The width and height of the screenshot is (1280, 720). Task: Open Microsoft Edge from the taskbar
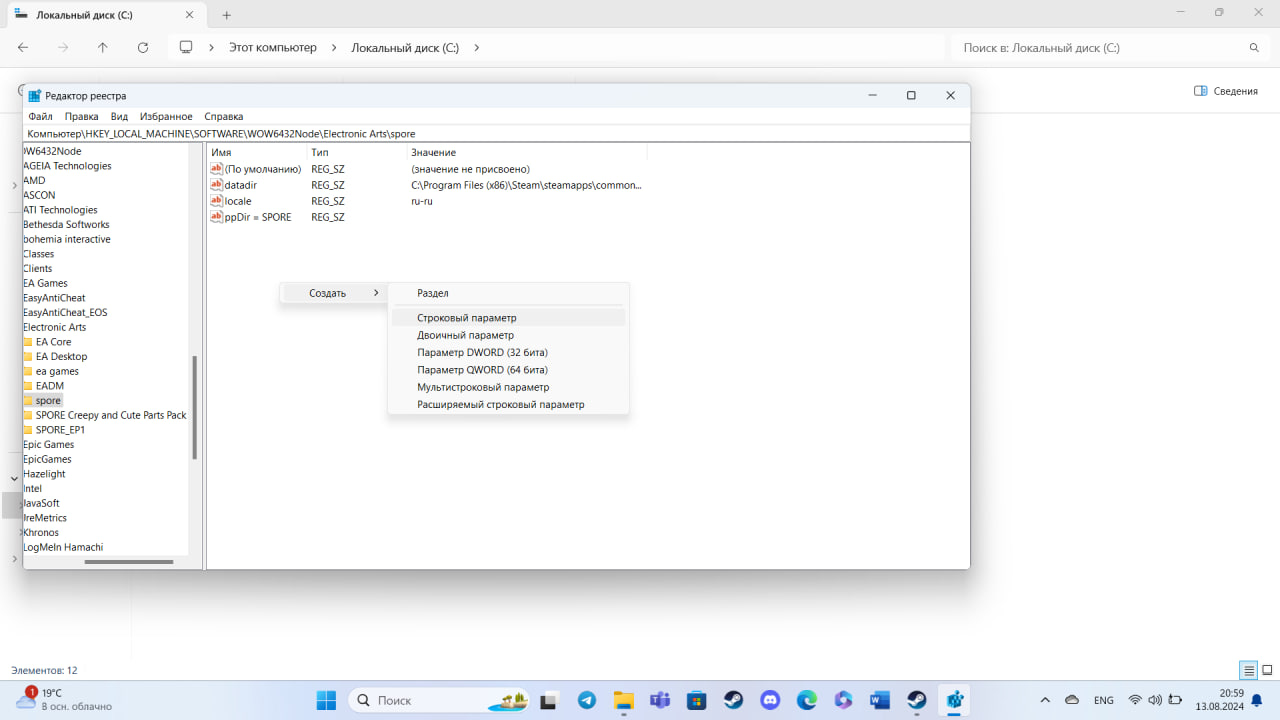pyautogui.click(x=806, y=700)
